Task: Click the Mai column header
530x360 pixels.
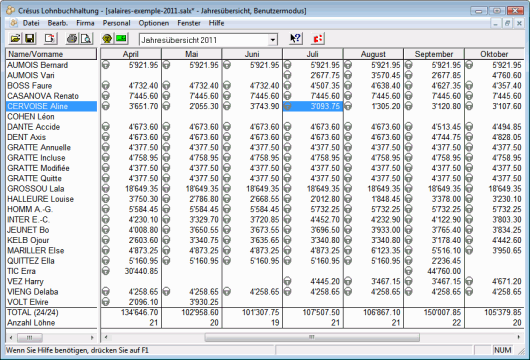Action: click(192, 54)
